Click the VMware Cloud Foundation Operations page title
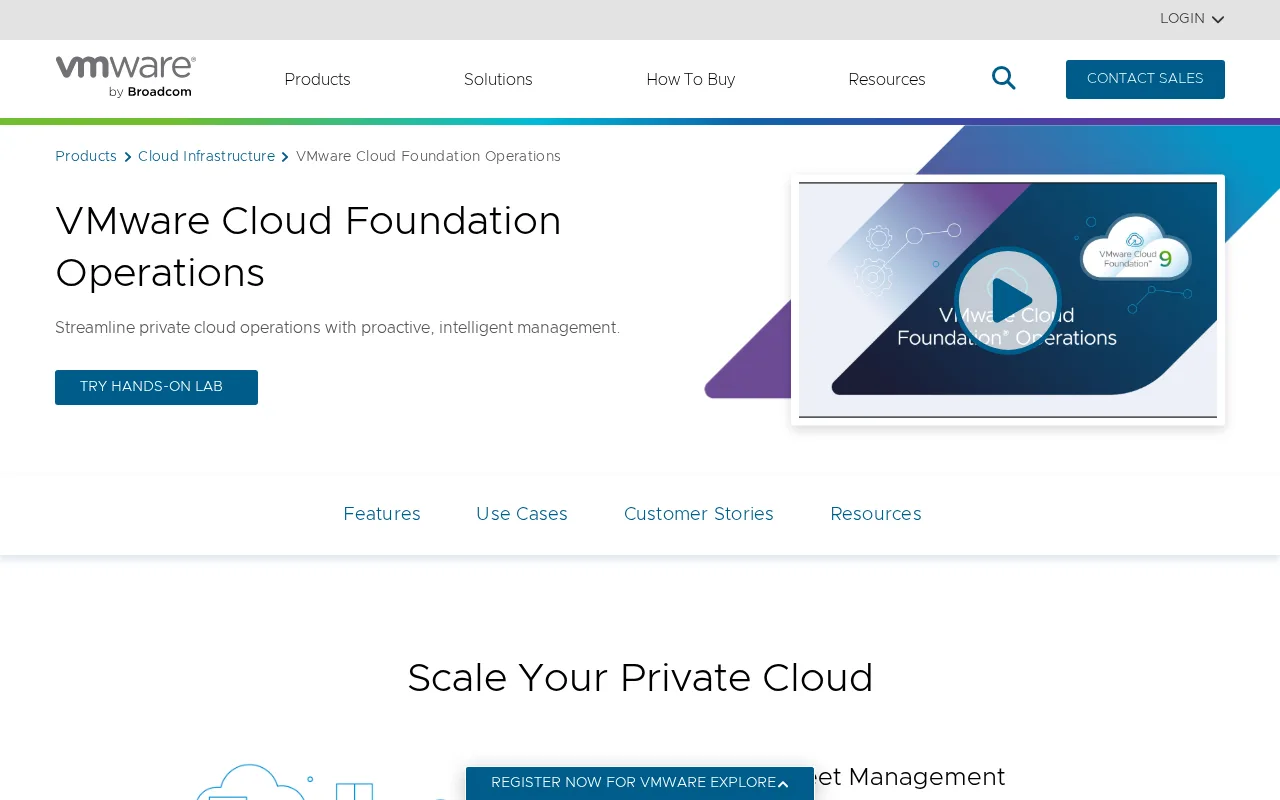The width and height of the screenshot is (1280, 800). [308, 247]
